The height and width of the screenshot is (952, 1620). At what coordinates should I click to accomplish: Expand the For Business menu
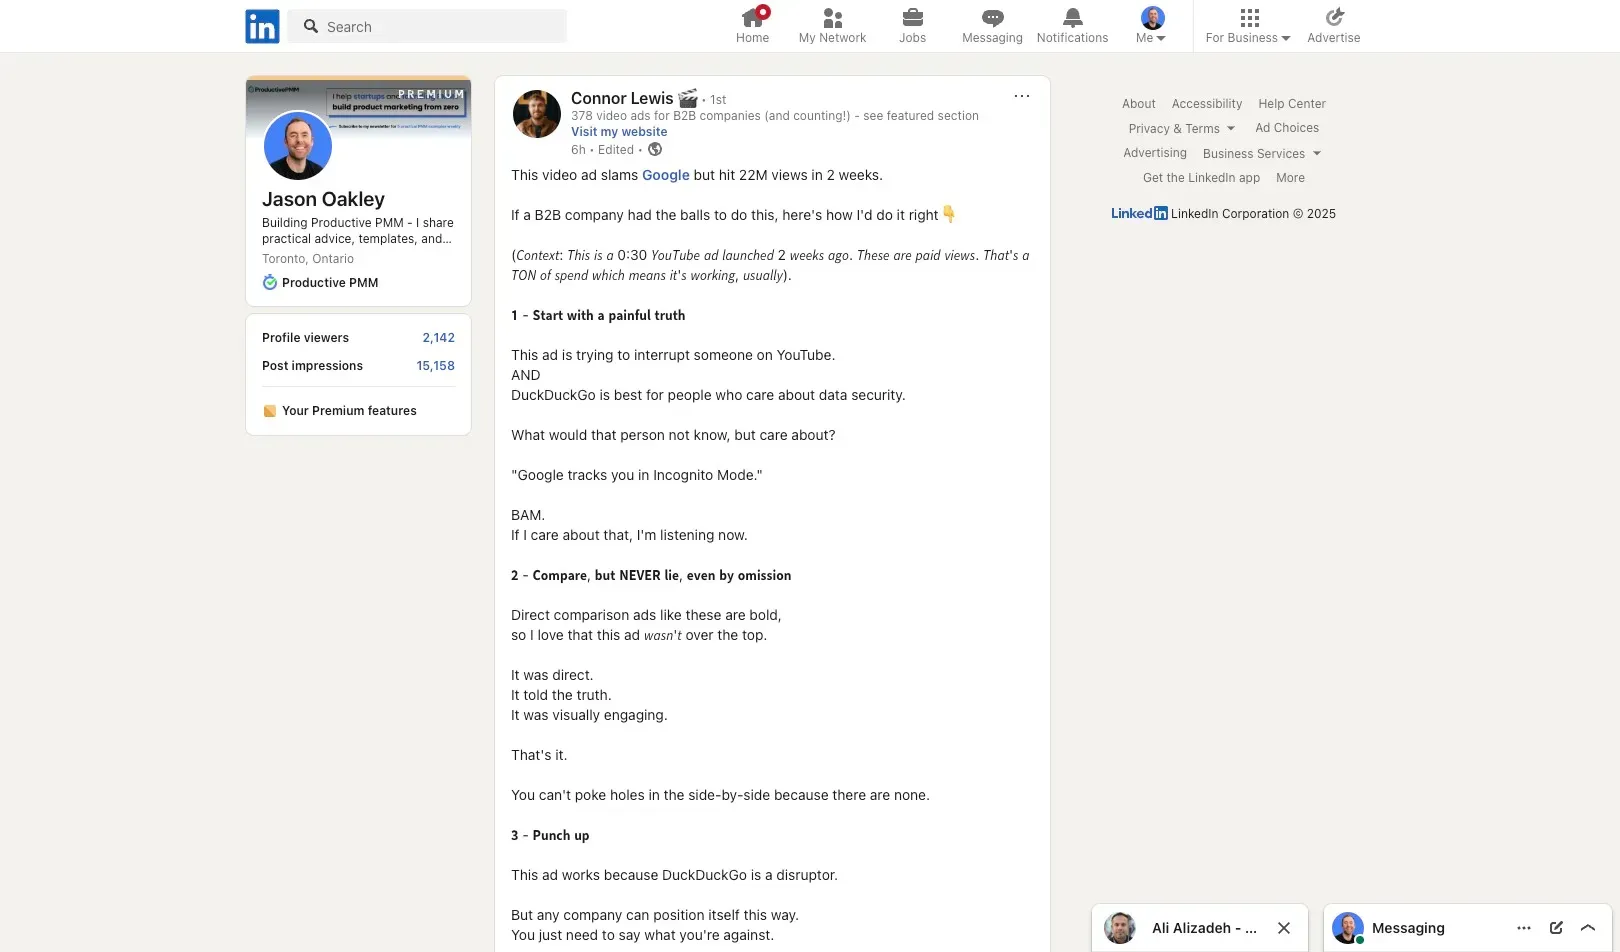1248,26
